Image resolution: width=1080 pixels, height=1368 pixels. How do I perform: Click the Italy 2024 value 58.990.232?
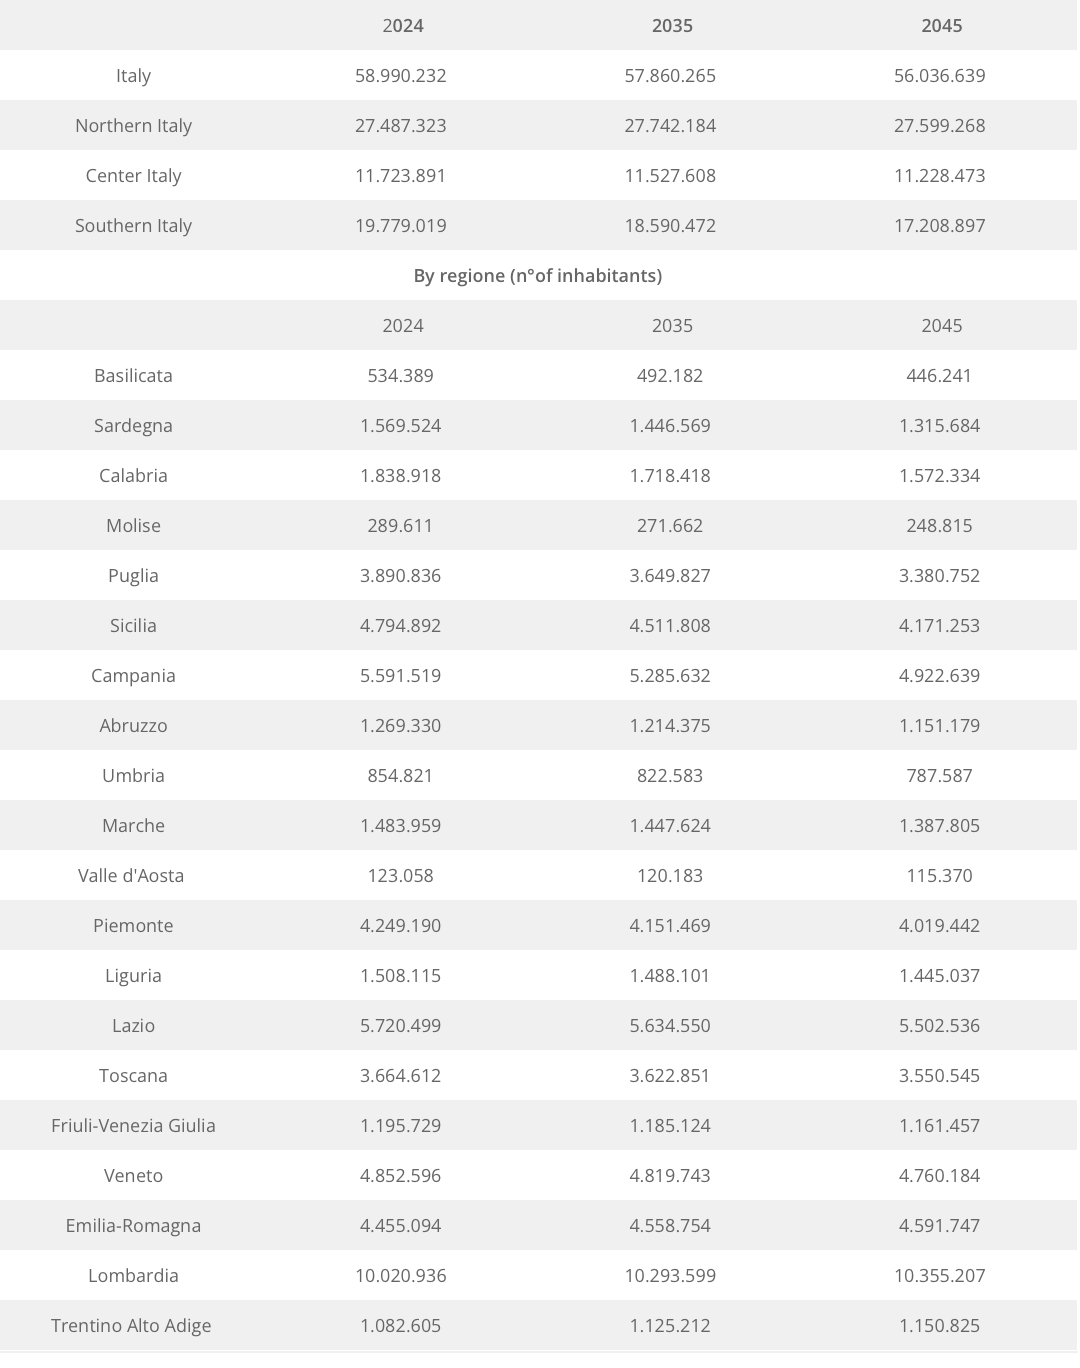click(x=400, y=76)
